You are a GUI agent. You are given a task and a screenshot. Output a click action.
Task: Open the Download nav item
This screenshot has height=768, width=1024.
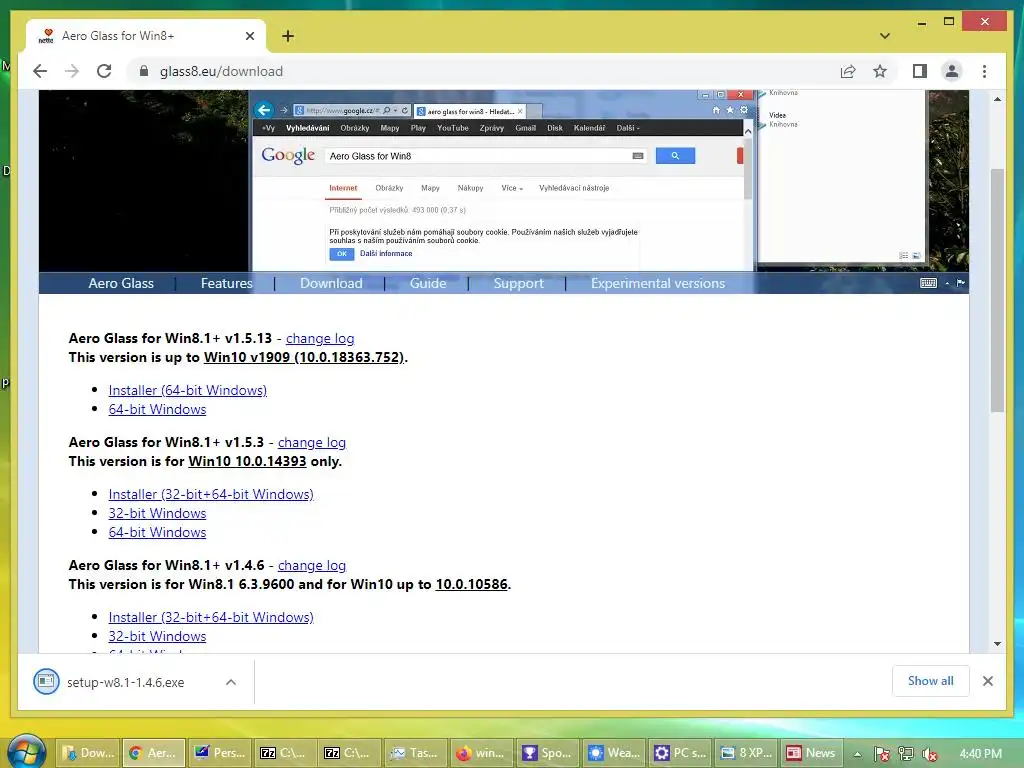[331, 283]
